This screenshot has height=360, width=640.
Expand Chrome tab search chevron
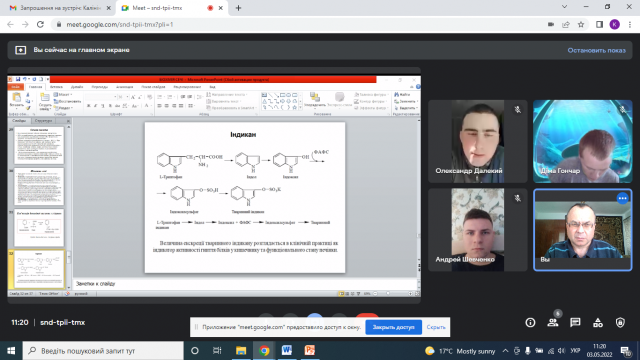click(564, 7)
